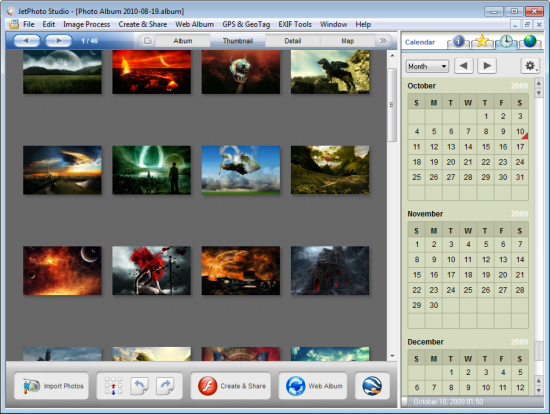Open the Favorites star panel tab

pos(482,41)
